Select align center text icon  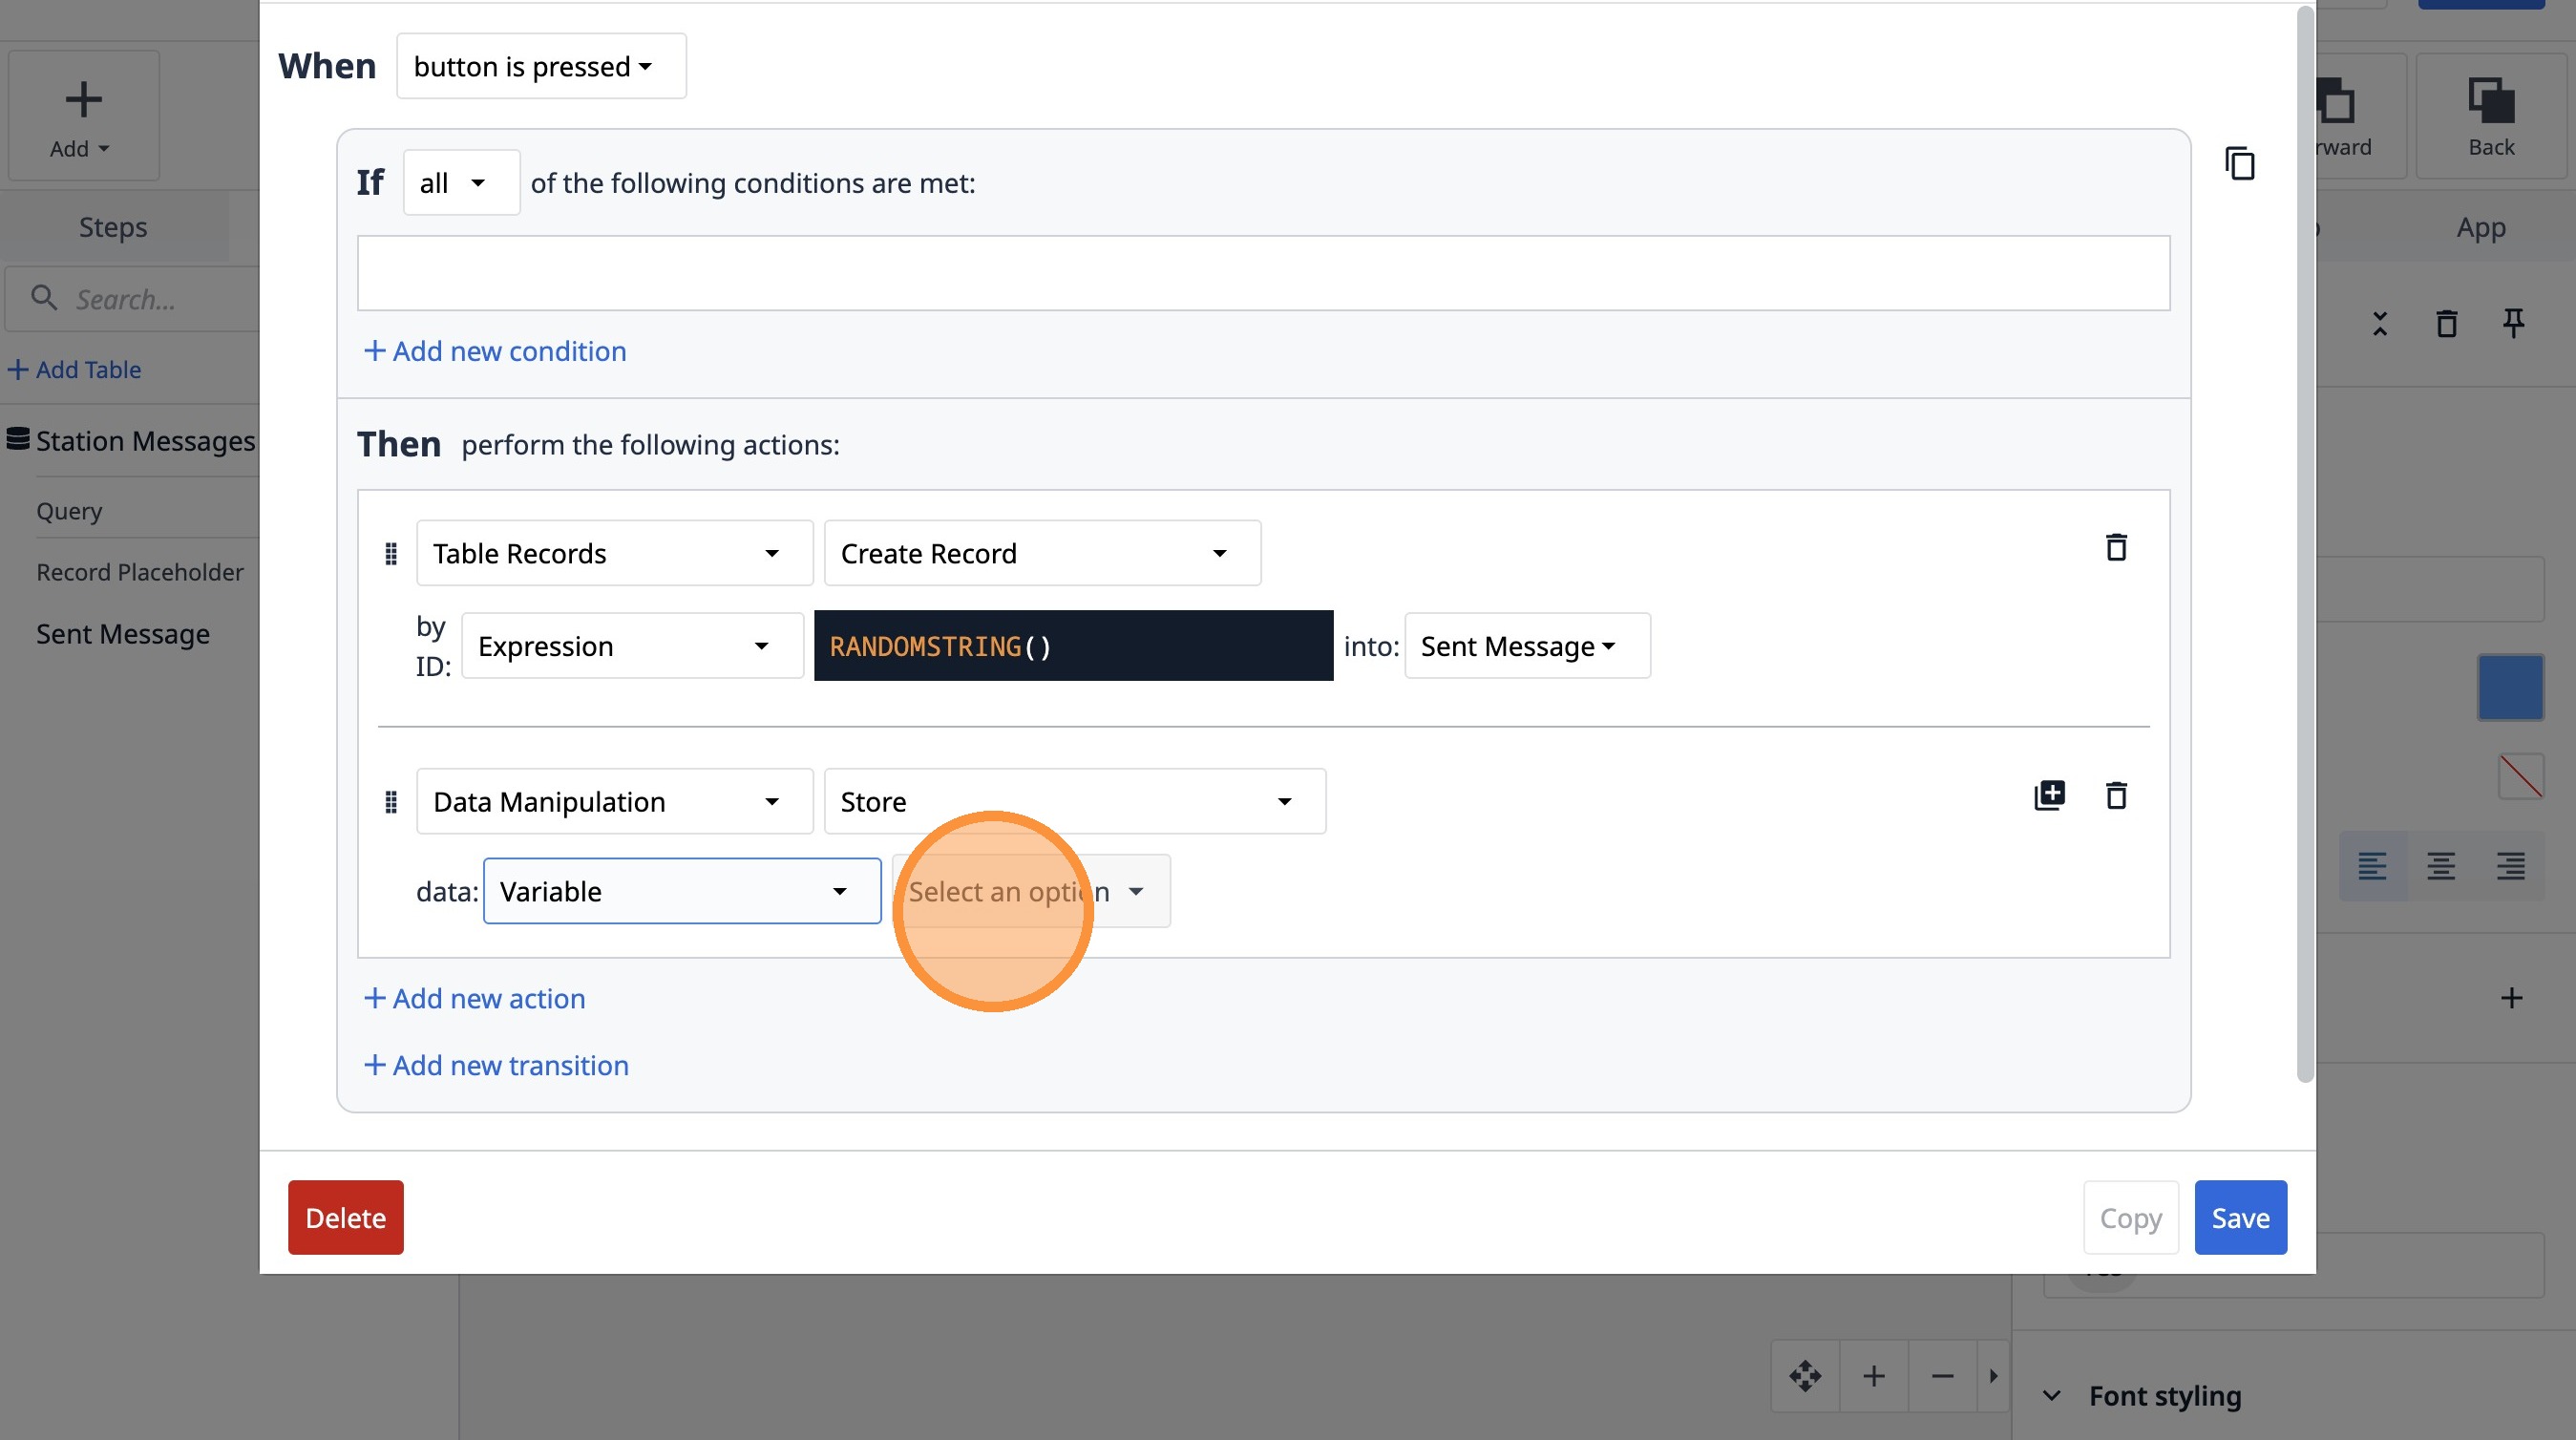click(2441, 866)
